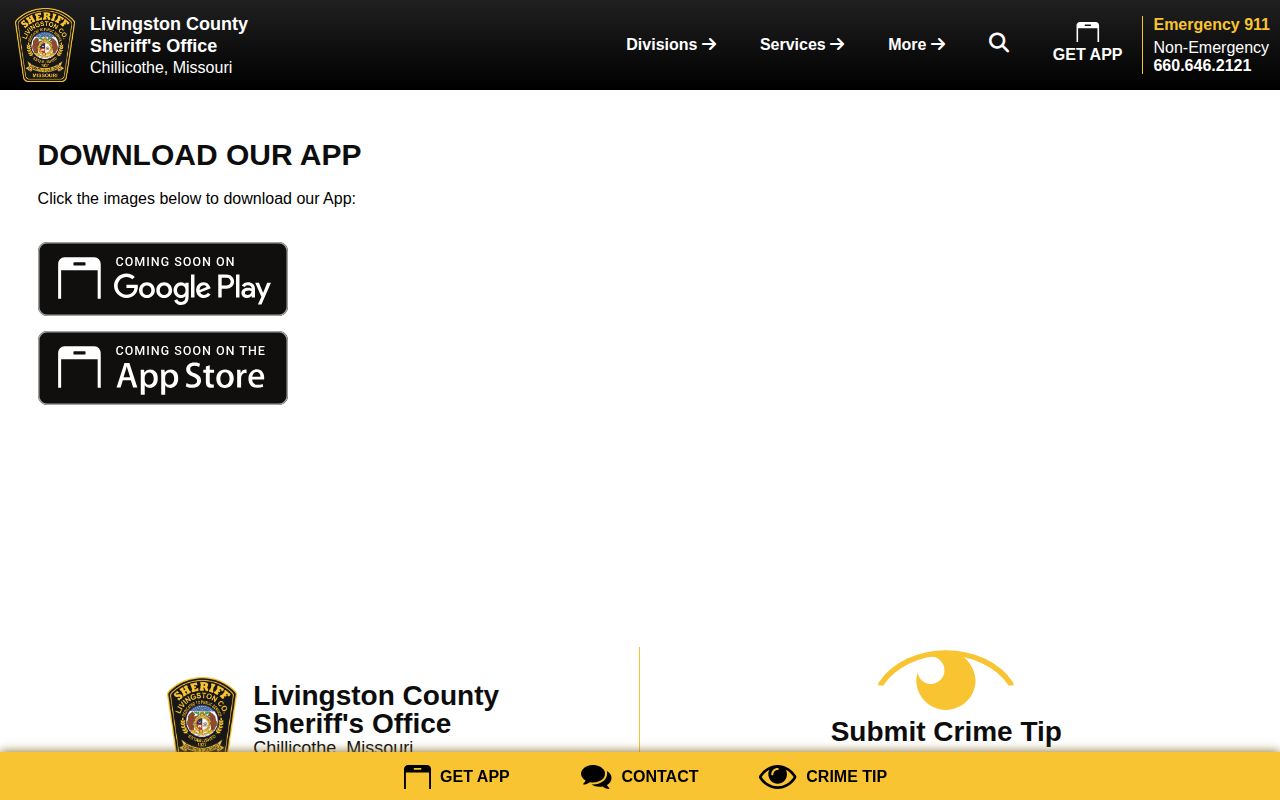Click 'Click the images below' instruction text
The width and height of the screenshot is (1280, 800).
(197, 199)
